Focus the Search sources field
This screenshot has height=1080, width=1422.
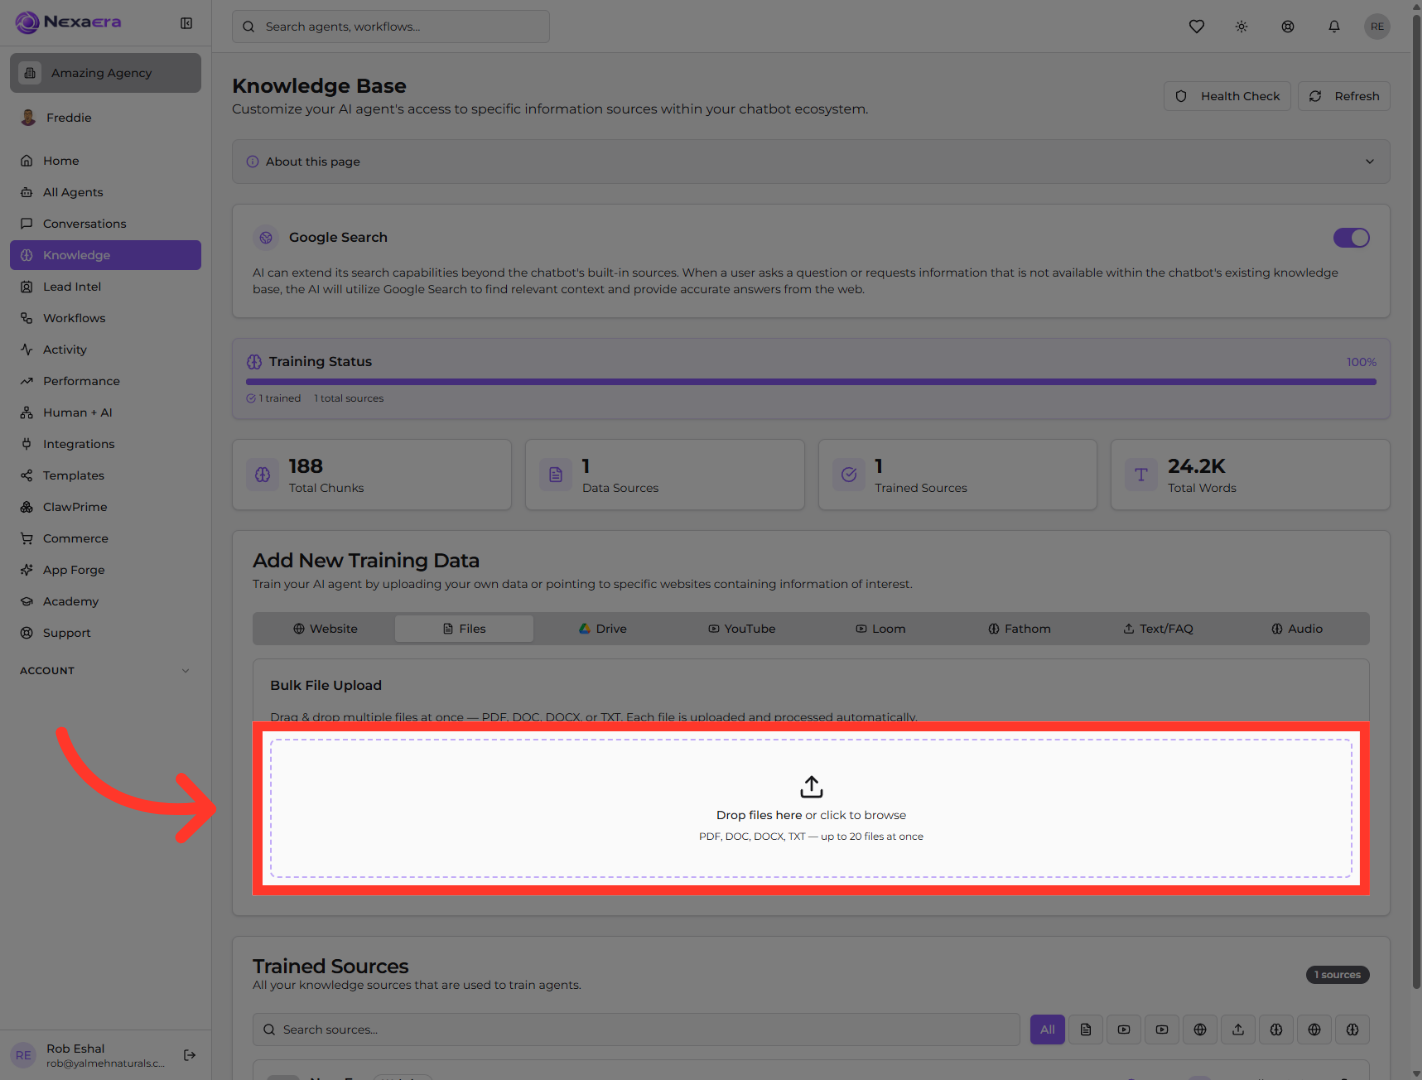636,1029
